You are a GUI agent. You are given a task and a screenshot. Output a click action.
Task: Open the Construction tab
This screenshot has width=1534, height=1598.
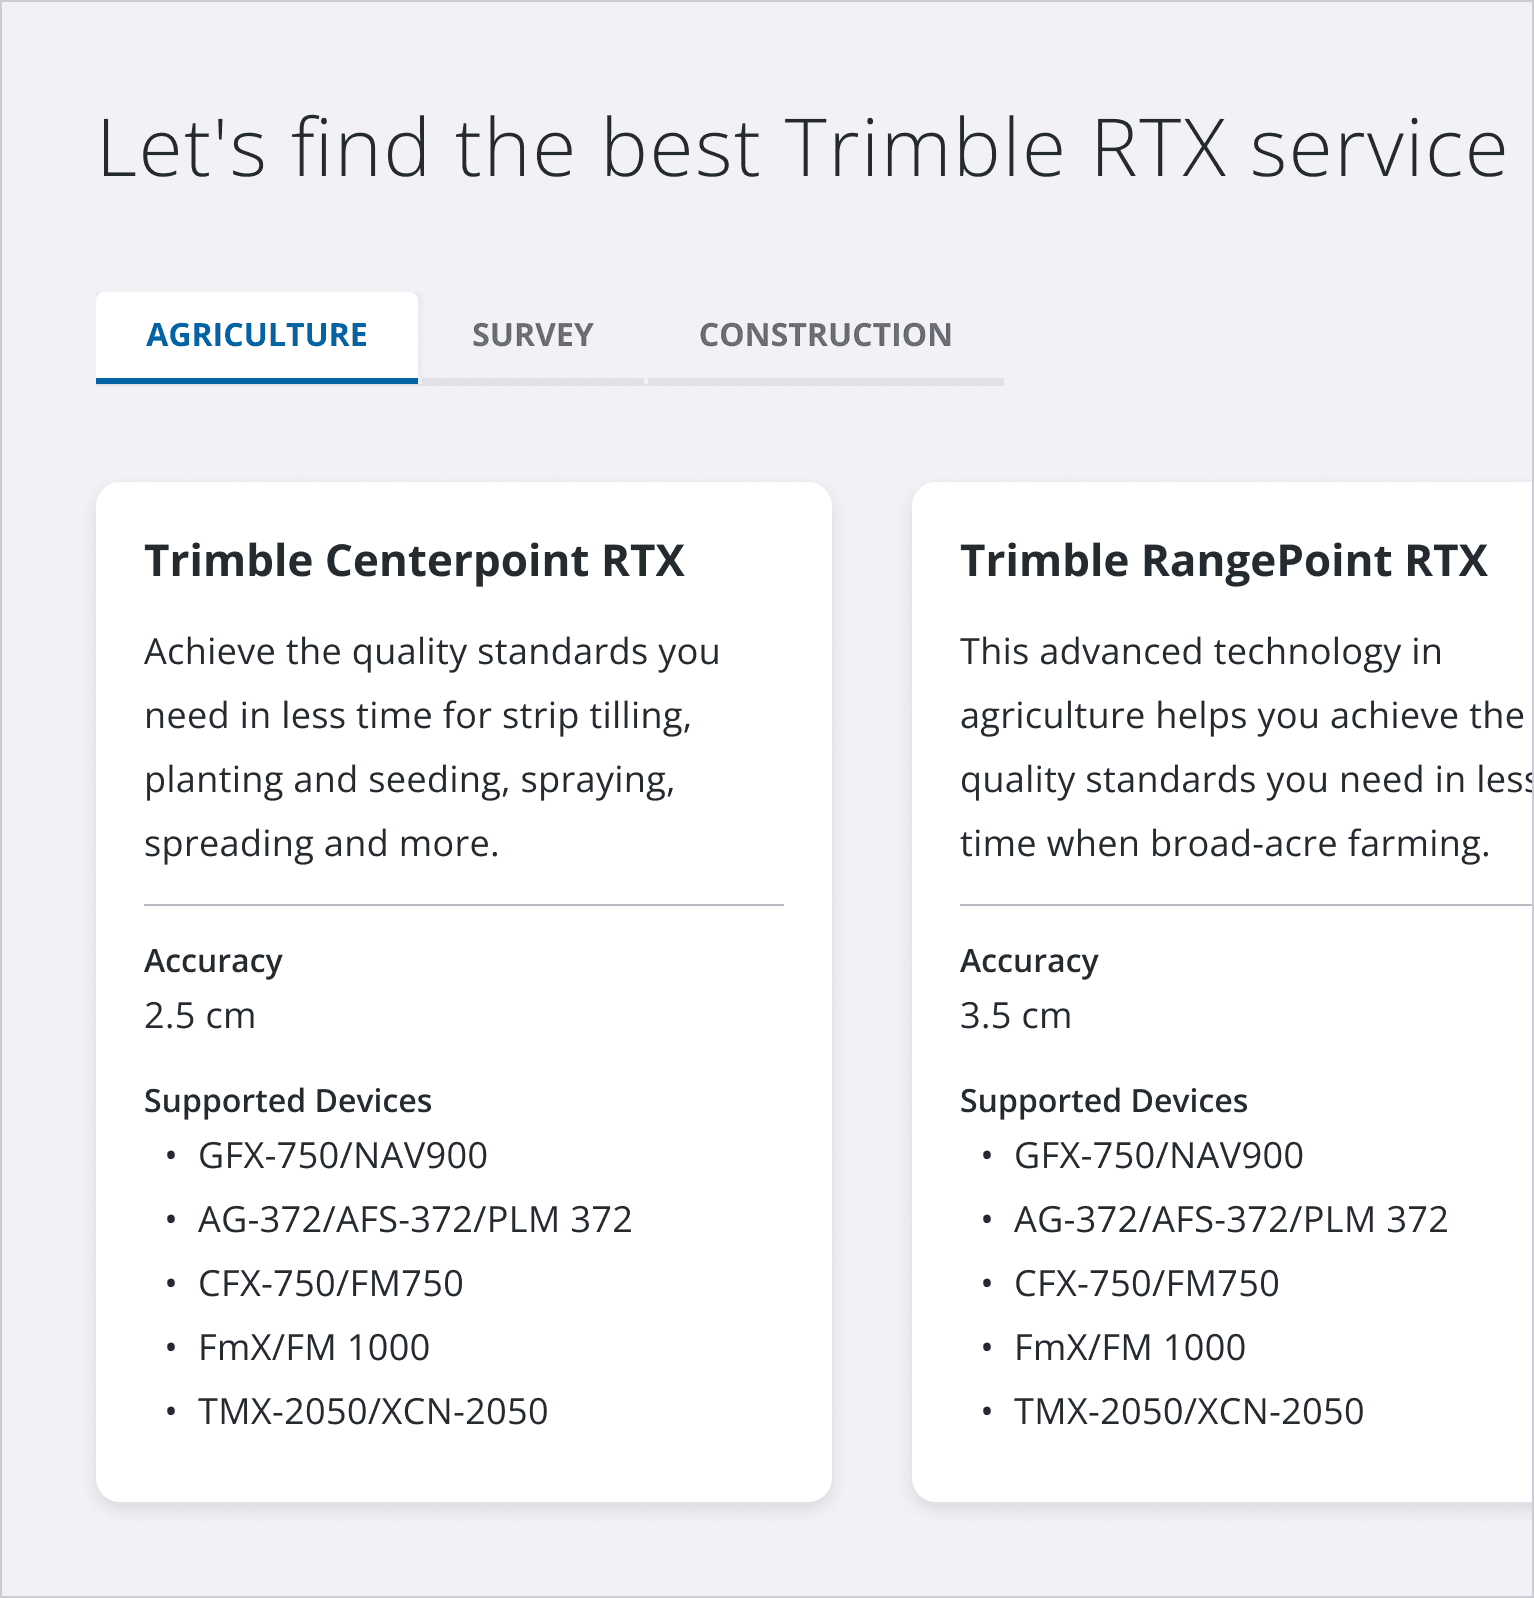pyautogui.click(x=826, y=336)
